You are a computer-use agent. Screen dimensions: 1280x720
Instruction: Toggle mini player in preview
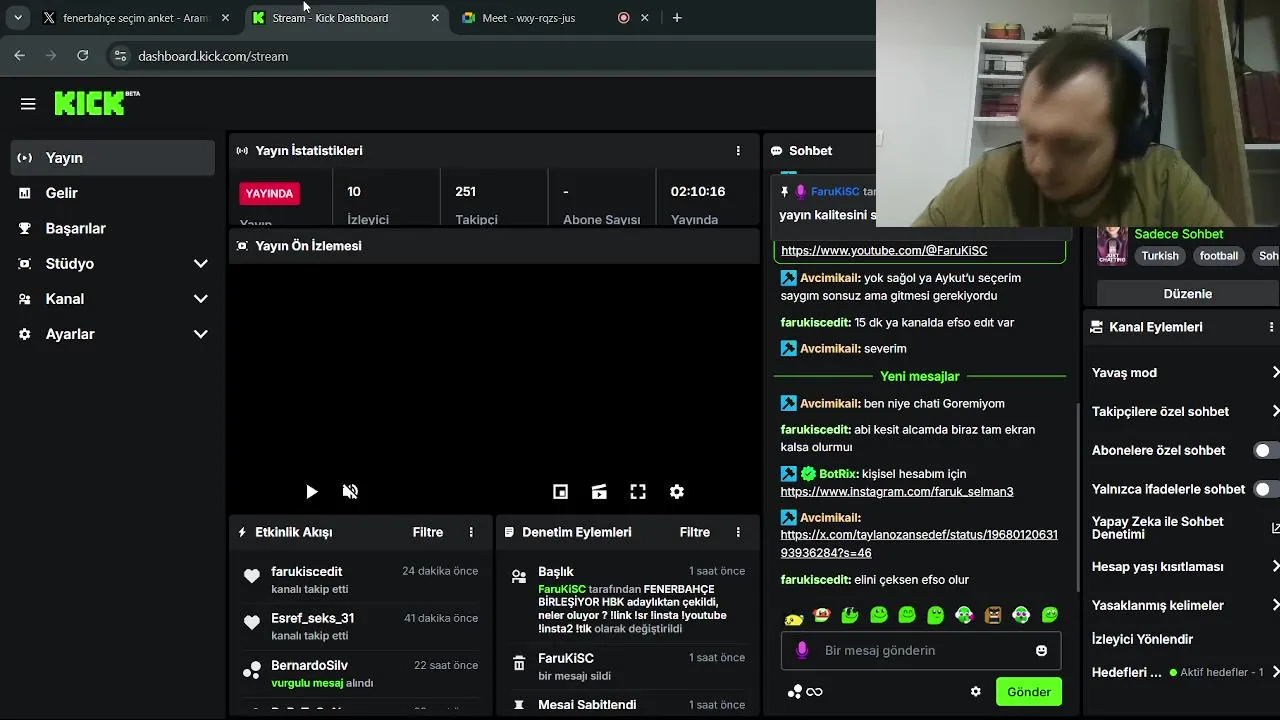pos(560,492)
